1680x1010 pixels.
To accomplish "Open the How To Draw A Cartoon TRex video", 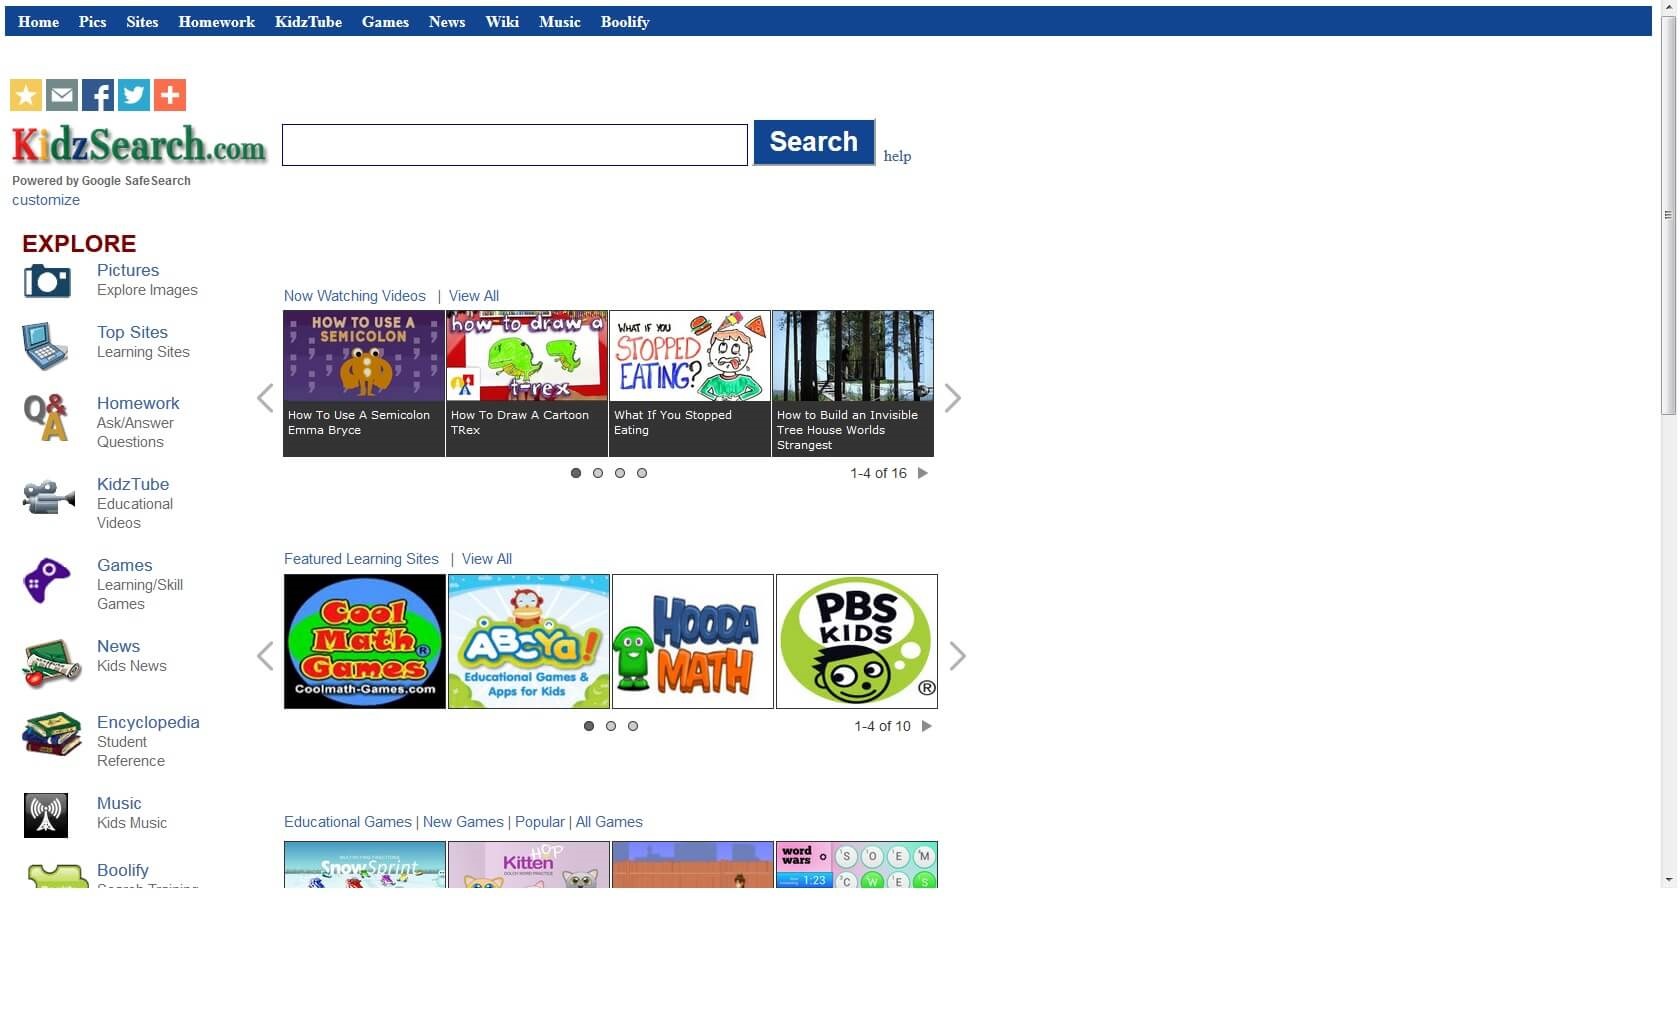I will (x=527, y=383).
